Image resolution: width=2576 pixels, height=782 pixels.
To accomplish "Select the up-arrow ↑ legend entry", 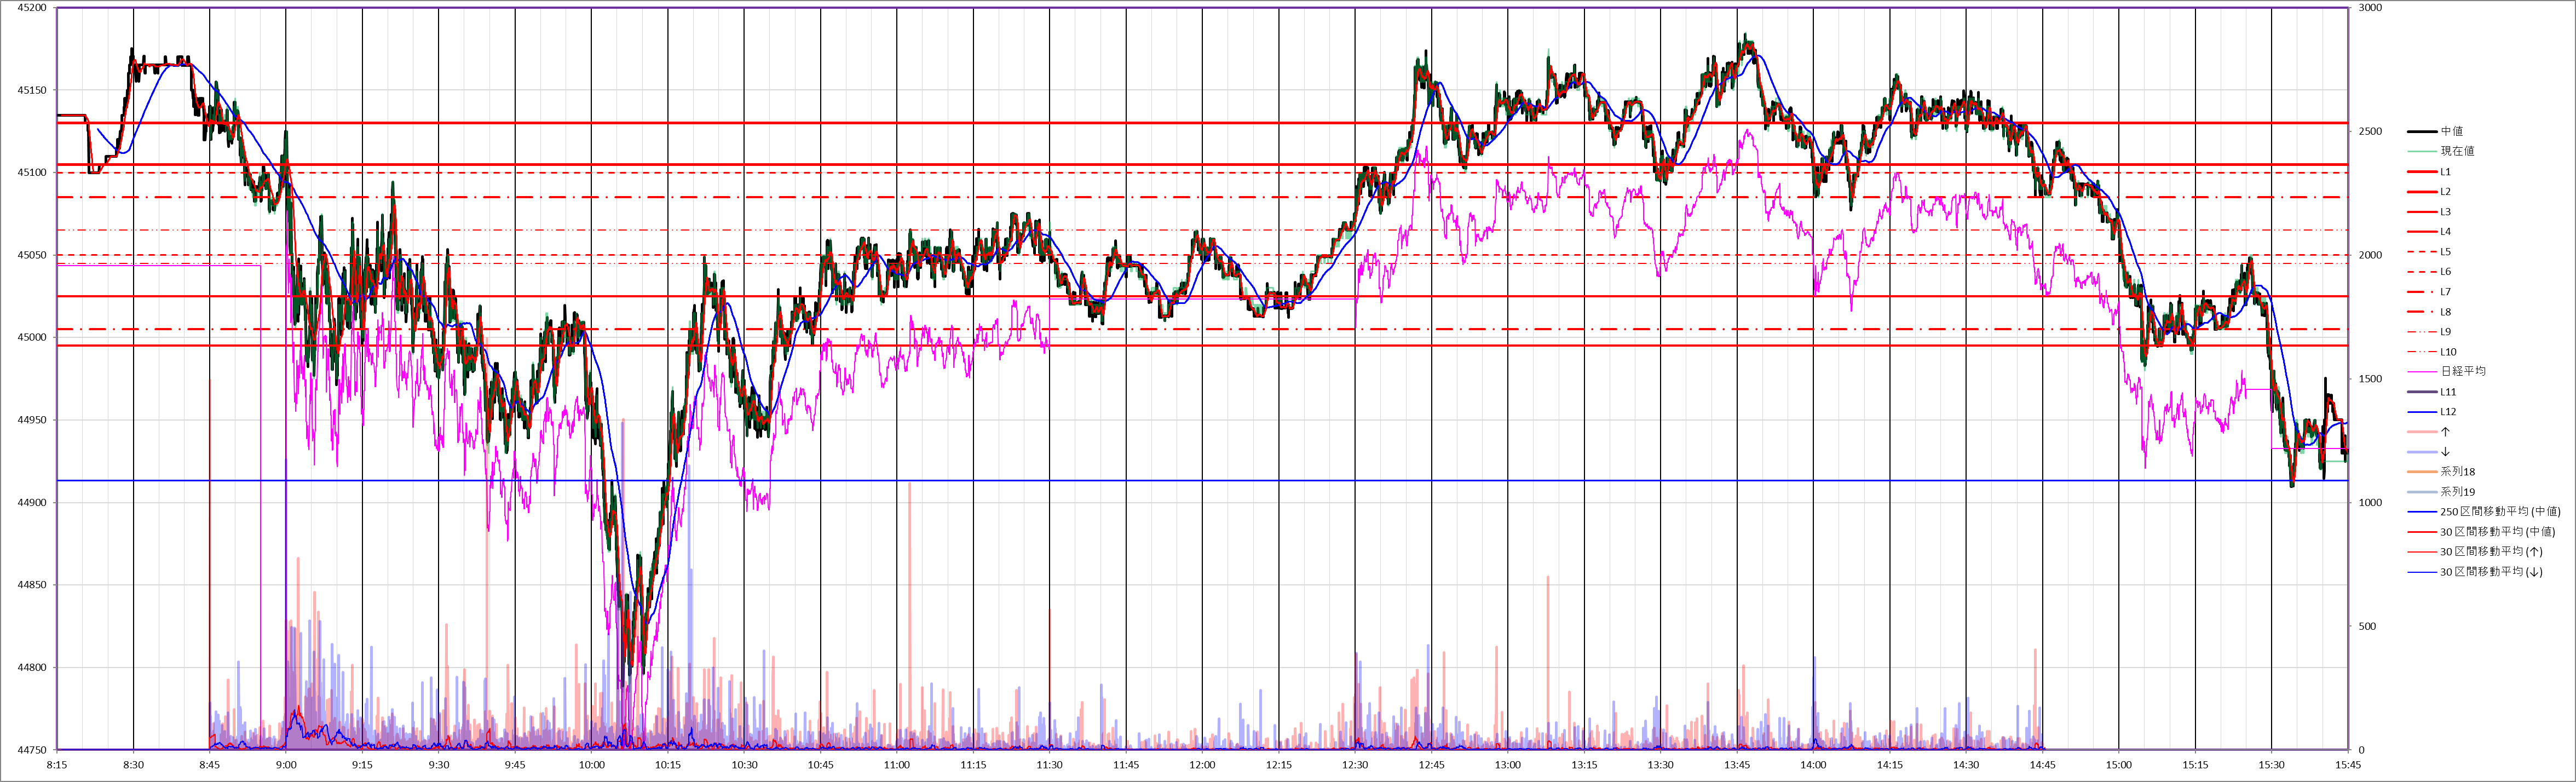I will [2445, 432].
